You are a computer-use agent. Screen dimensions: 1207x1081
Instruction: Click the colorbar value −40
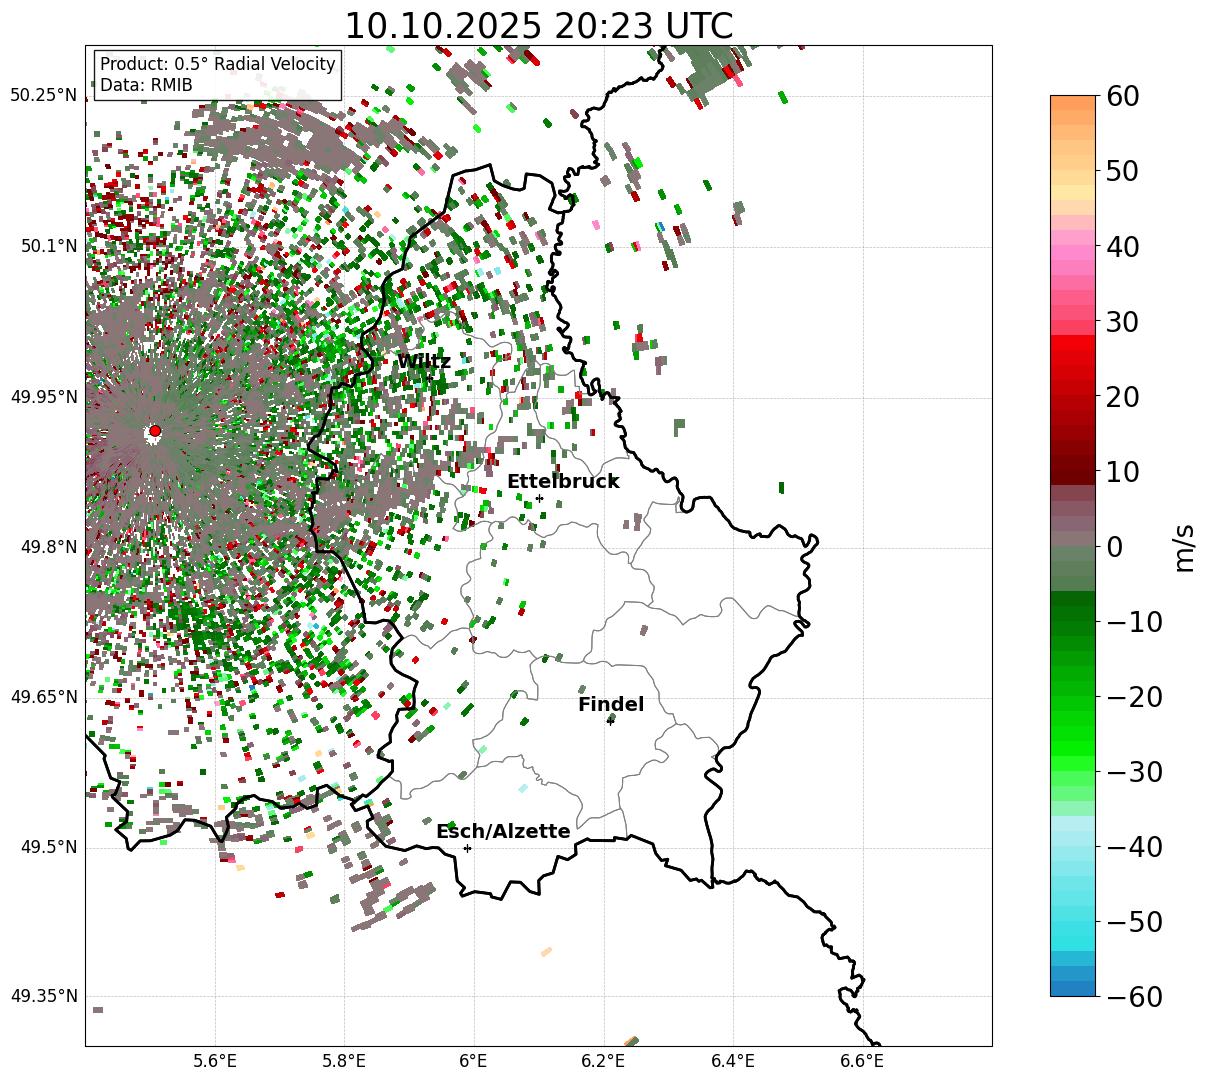coord(1134,846)
